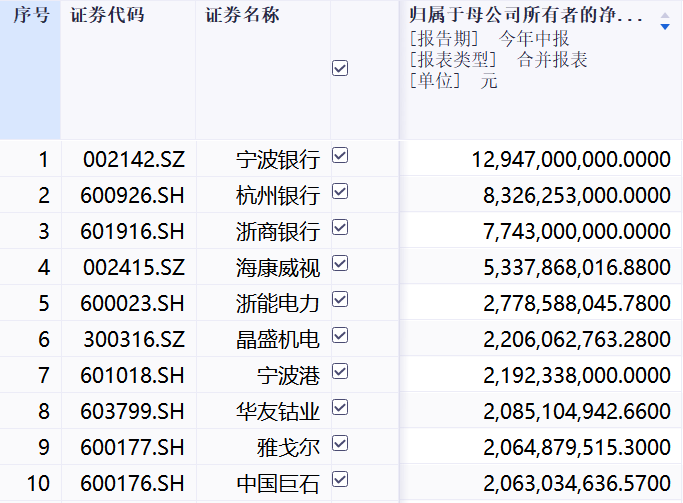Select the value 7,743,000,000.0000
Screen dimensions: 683x503
(577, 232)
